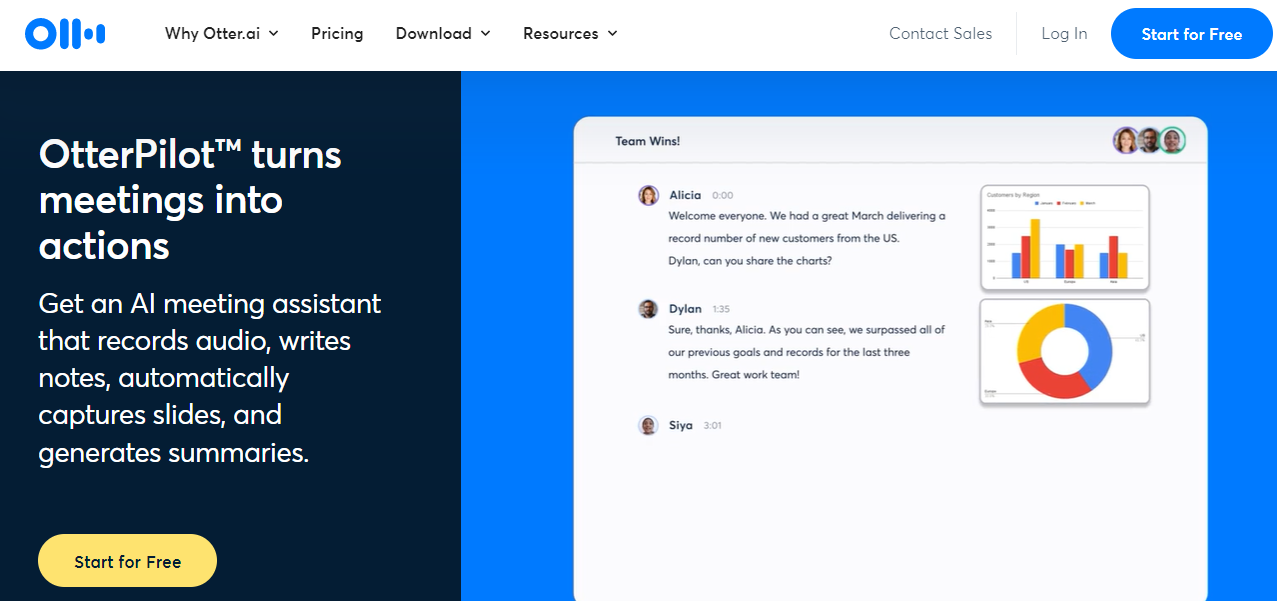
Task: Click the text 'months. Great work team!'
Action: click(734, 375)
